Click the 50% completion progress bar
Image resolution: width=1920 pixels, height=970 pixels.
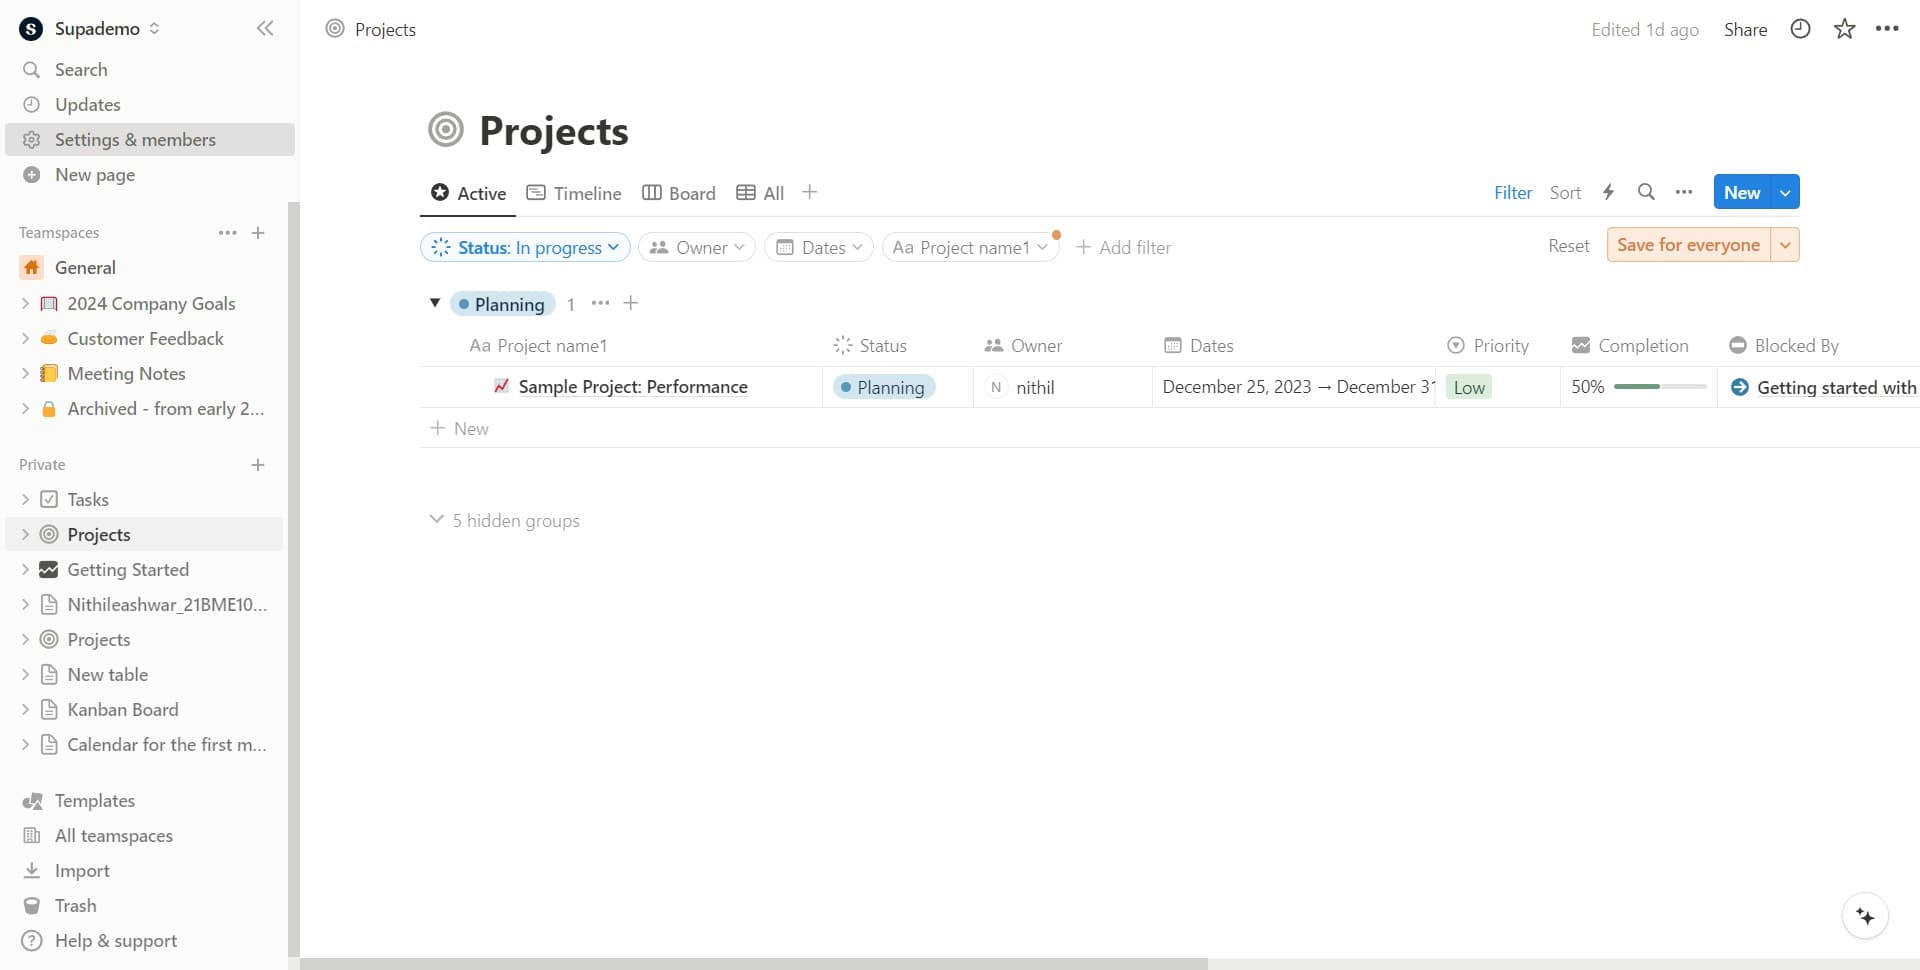point(1659,387)
